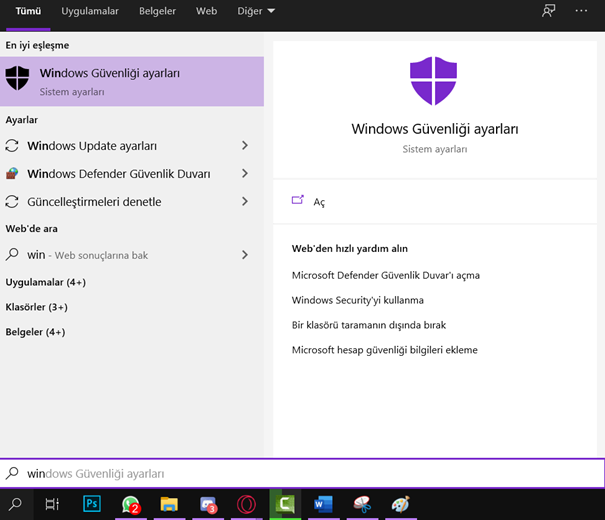Open Task View from the taskbar
605x520 pixels.
tap(52, 504)
